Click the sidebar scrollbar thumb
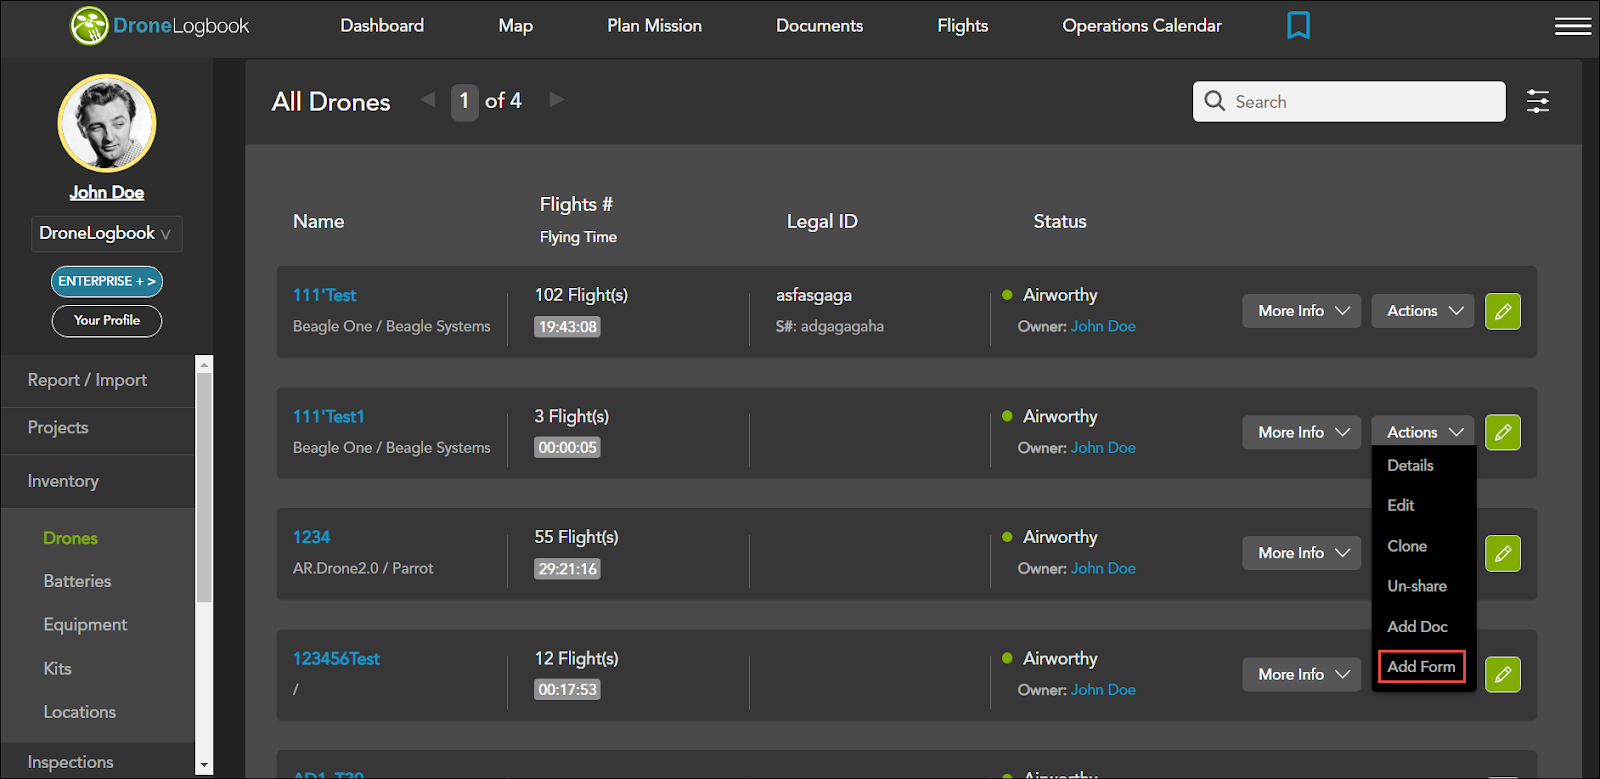The image size is (1600, 779). point(204,488)
